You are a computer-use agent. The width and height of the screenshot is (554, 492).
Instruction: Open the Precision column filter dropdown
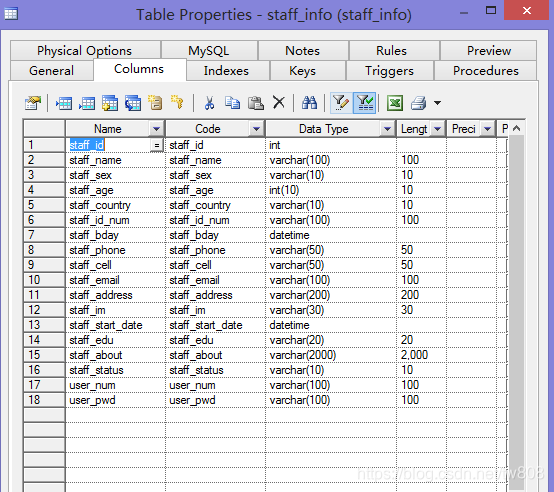coord(488,129)
